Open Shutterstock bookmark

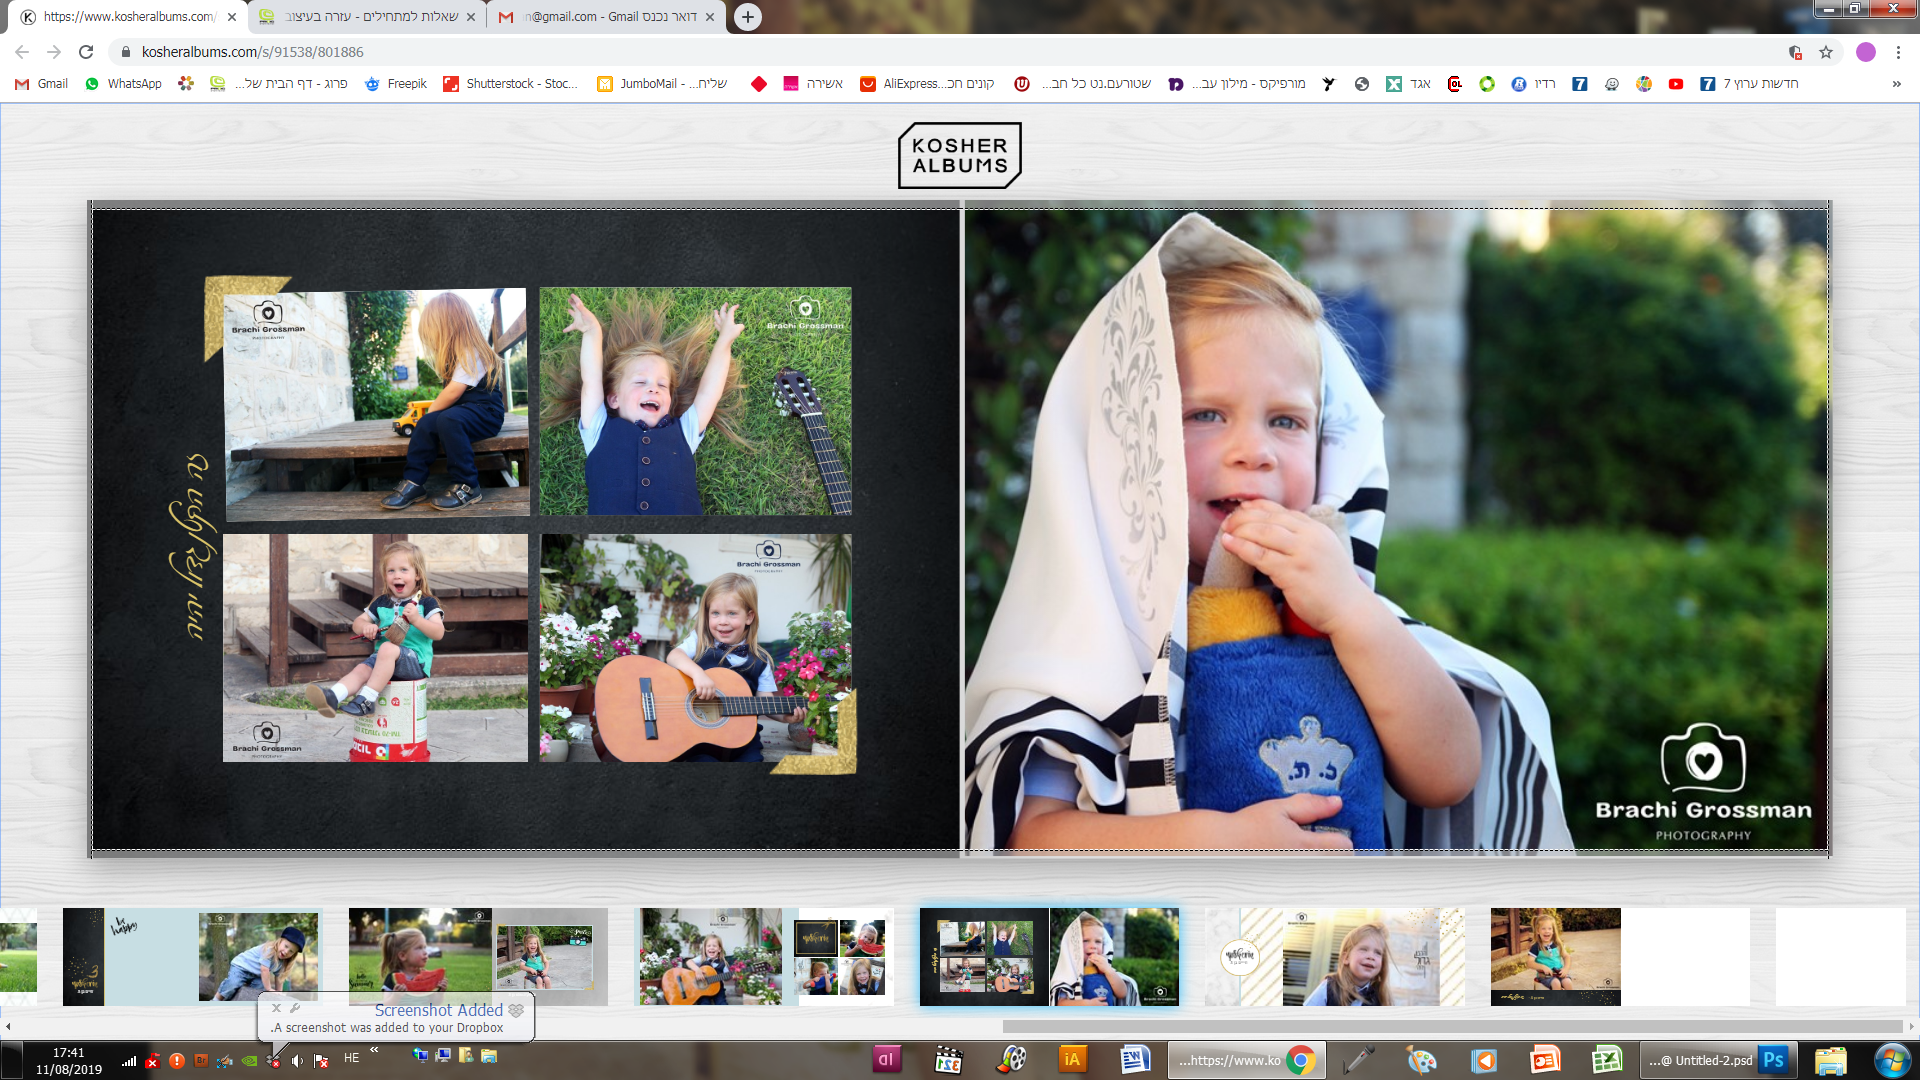point(510,84)
